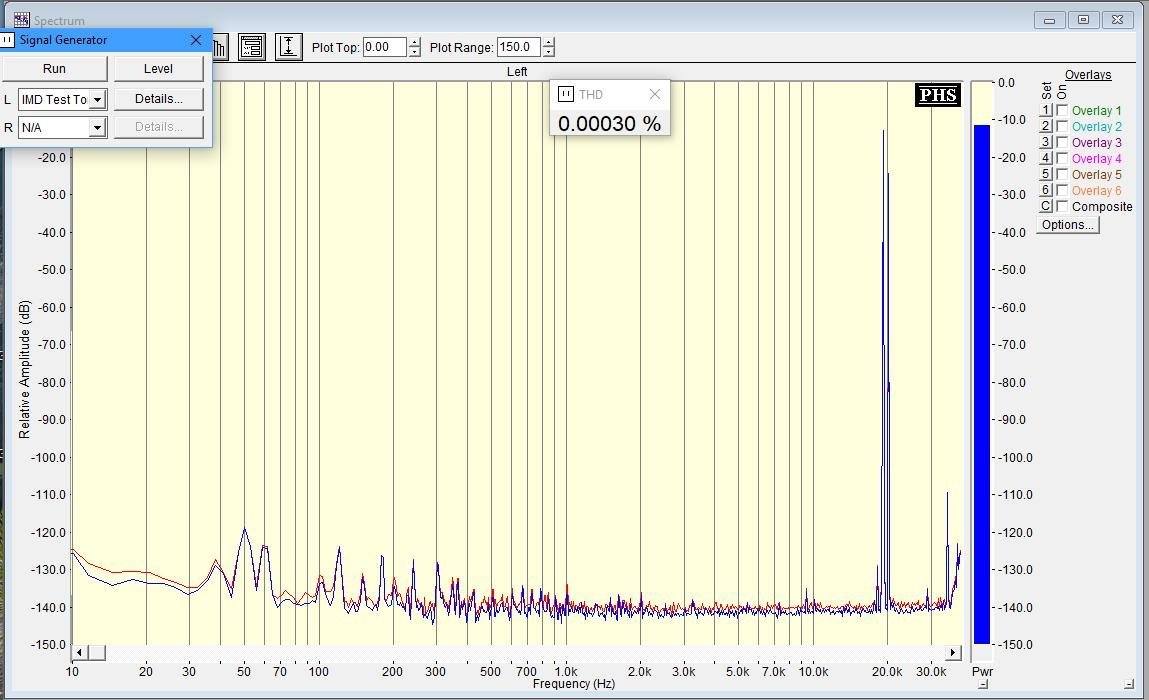The width and height of the screenshot is (1149, 700).
Task: Turn on the Overlay 5 checkbox
Action: [x=1062, y=175]
